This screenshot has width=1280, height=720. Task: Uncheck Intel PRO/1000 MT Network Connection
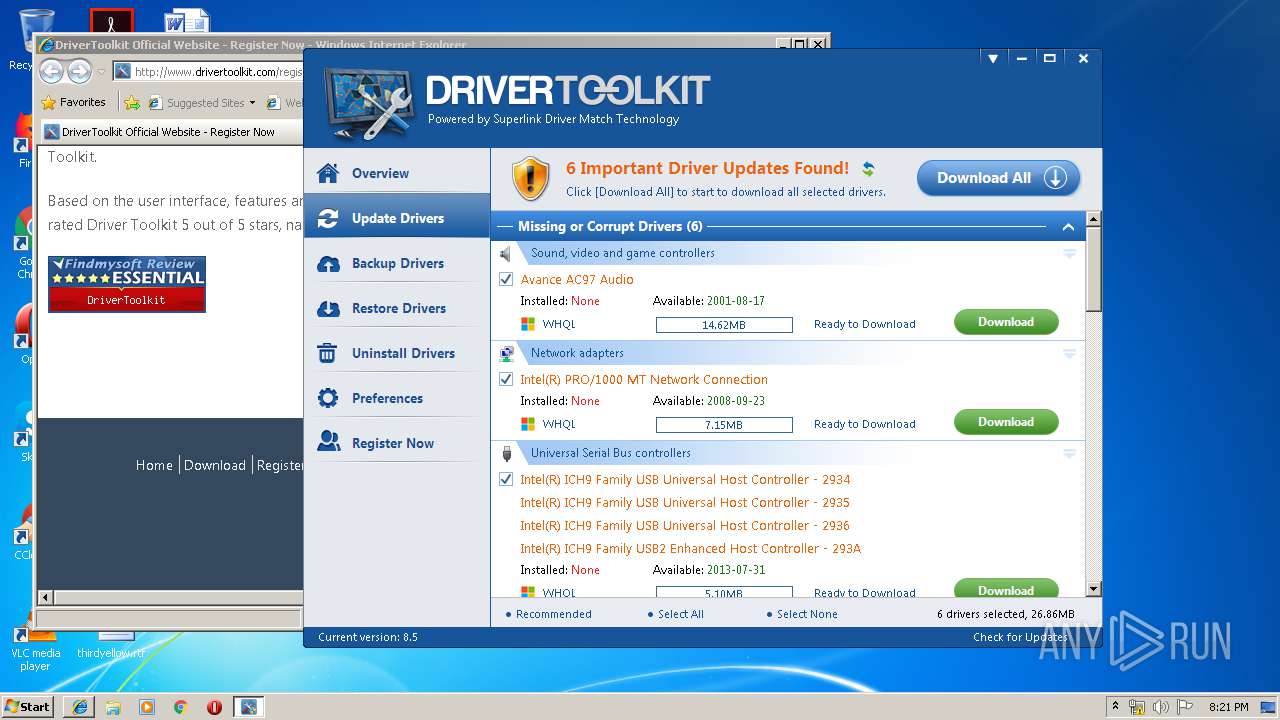click(506, 379)
